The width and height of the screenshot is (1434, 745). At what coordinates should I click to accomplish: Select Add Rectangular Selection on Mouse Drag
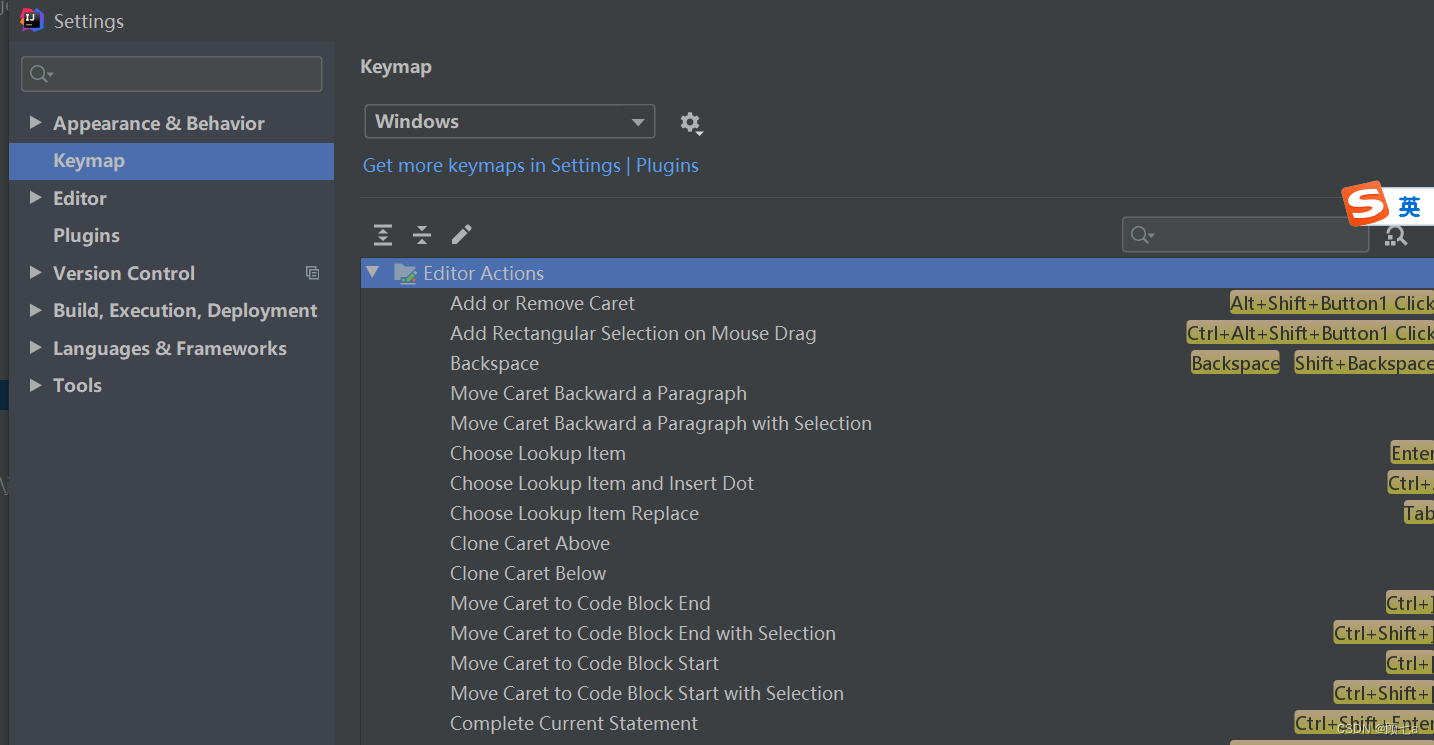click(x=633, y=333)
